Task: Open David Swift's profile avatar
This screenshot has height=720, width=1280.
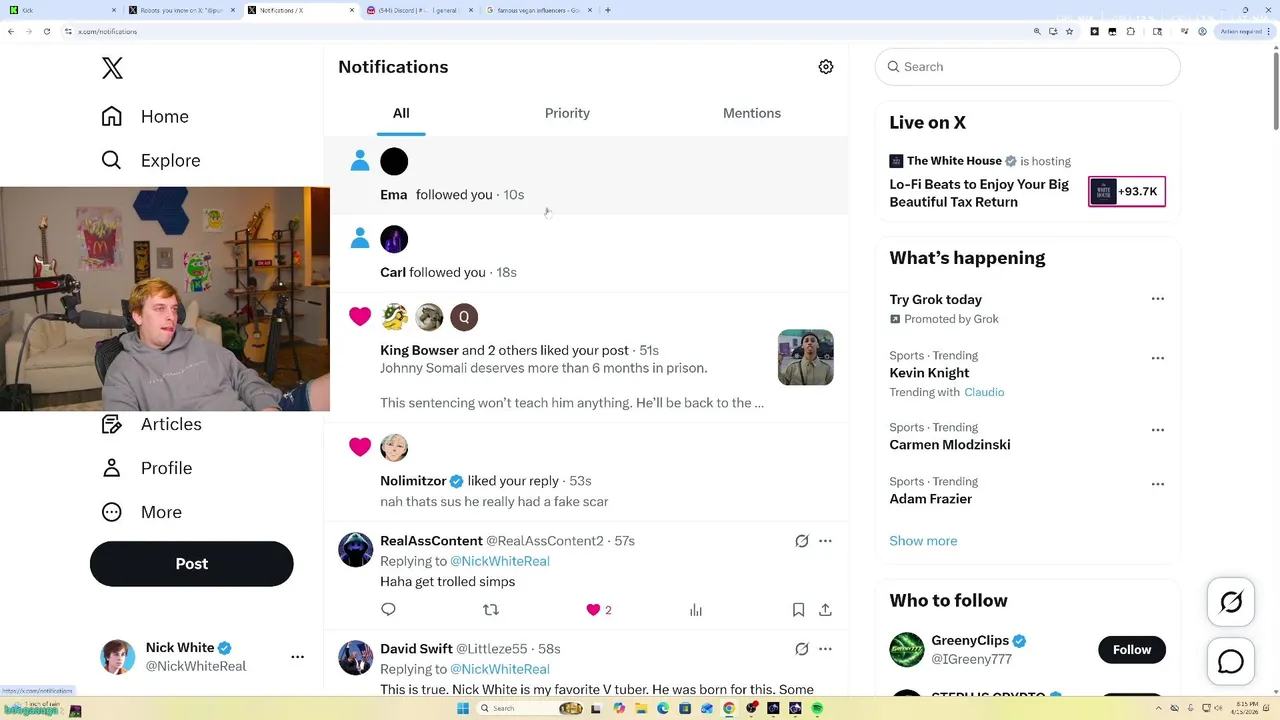Action: pyautogui.click(x=355, y=658)
